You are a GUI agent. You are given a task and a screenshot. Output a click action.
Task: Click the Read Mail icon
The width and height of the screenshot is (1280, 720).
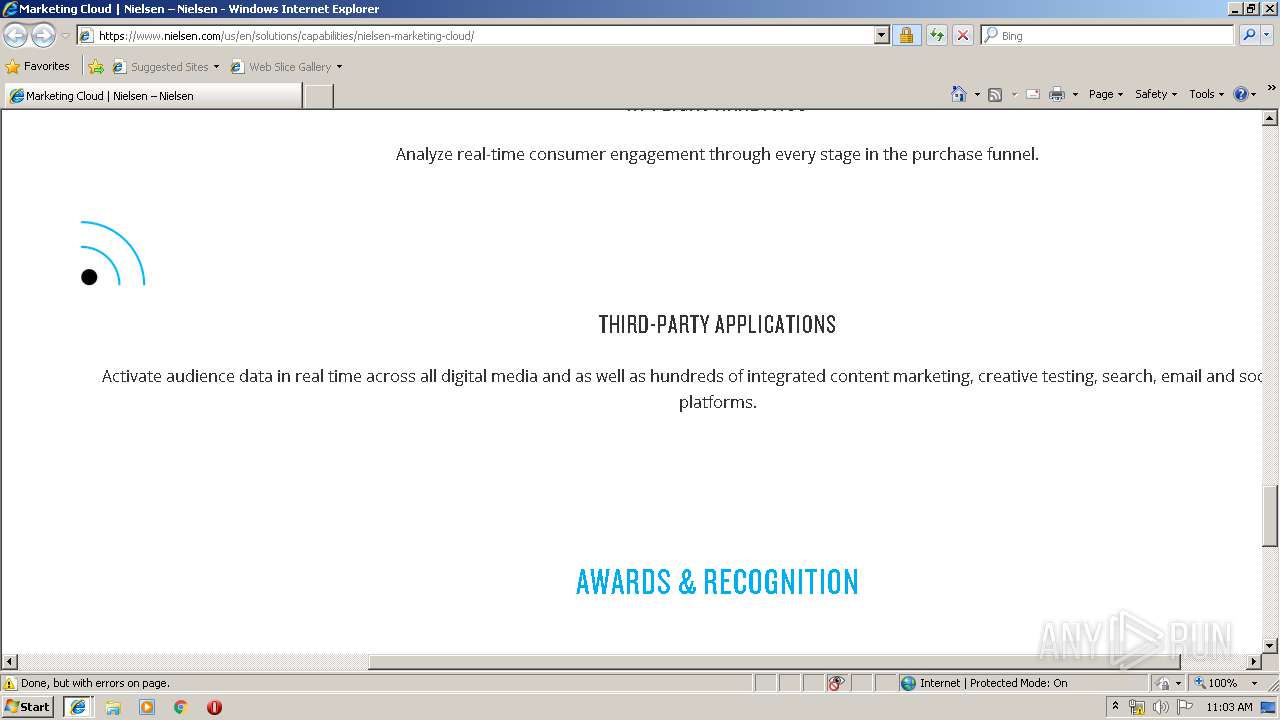(x=1033, y=94)
